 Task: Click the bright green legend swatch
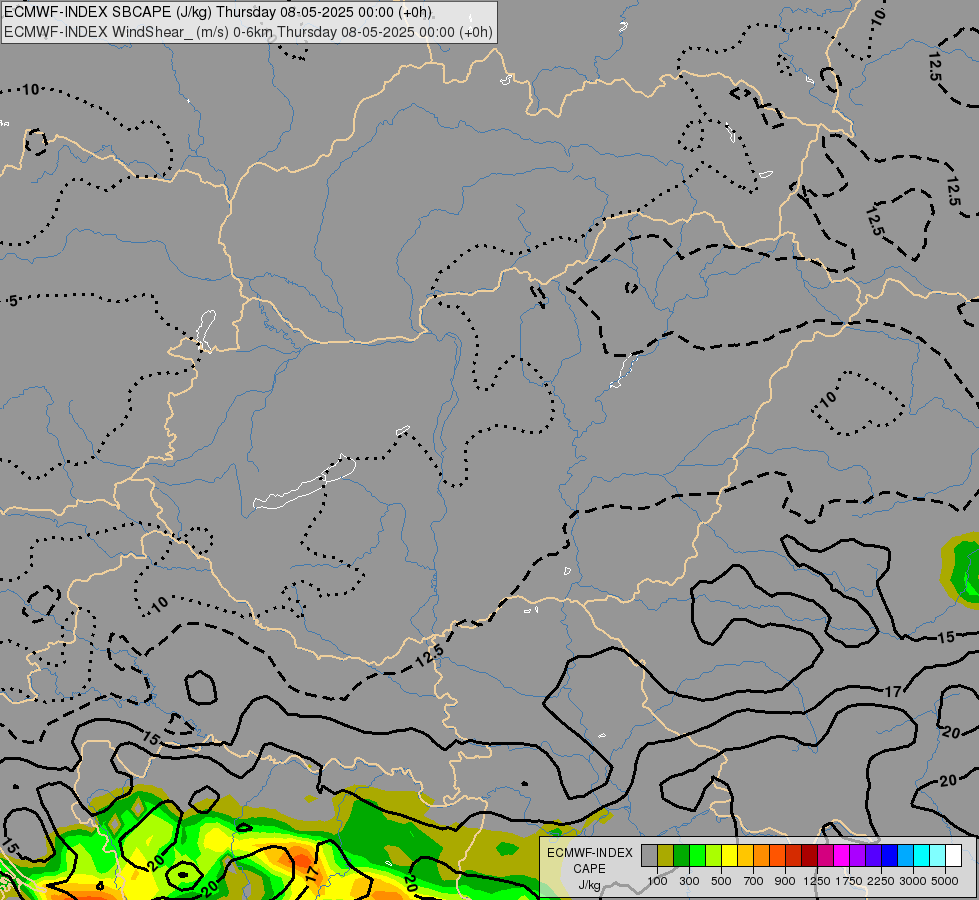coord(697,855)
